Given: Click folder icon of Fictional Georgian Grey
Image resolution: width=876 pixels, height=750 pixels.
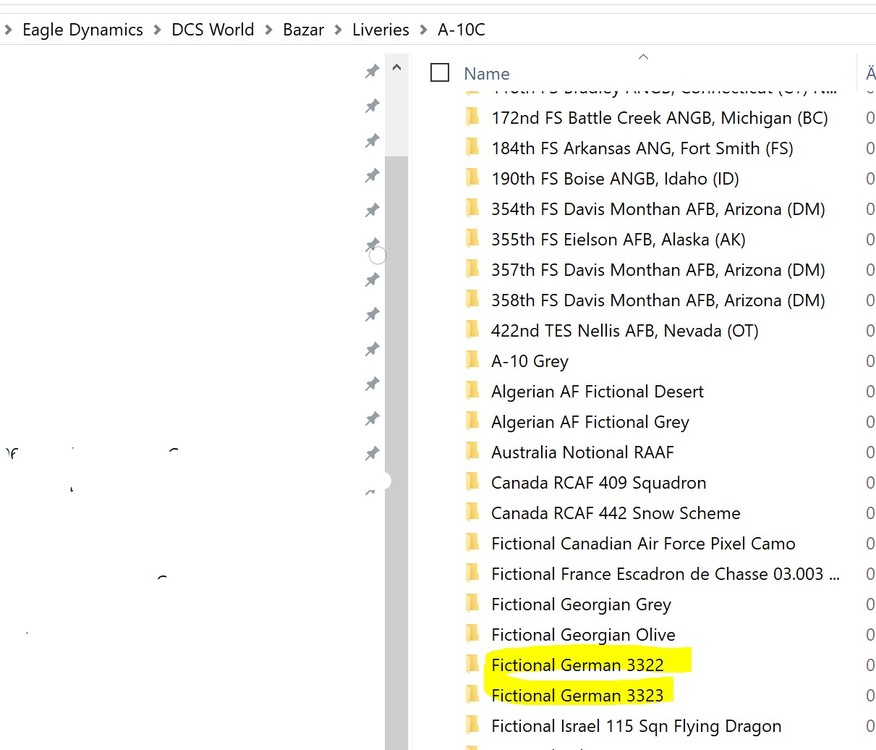Looking at the screenshot, I should pyautogui.click(x=472, y=603).
